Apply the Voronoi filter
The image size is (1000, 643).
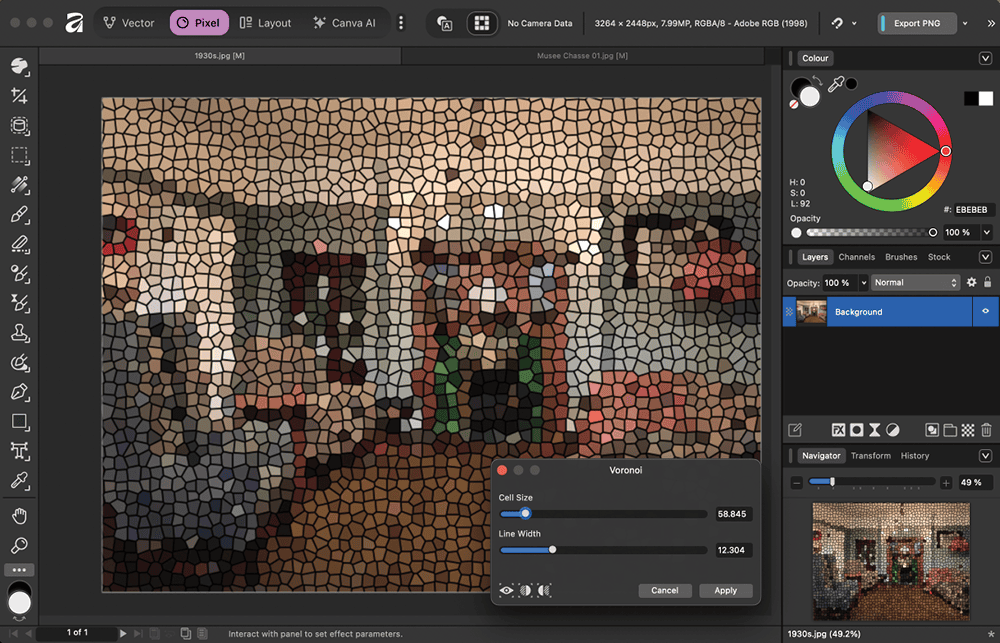click(725, 591)
